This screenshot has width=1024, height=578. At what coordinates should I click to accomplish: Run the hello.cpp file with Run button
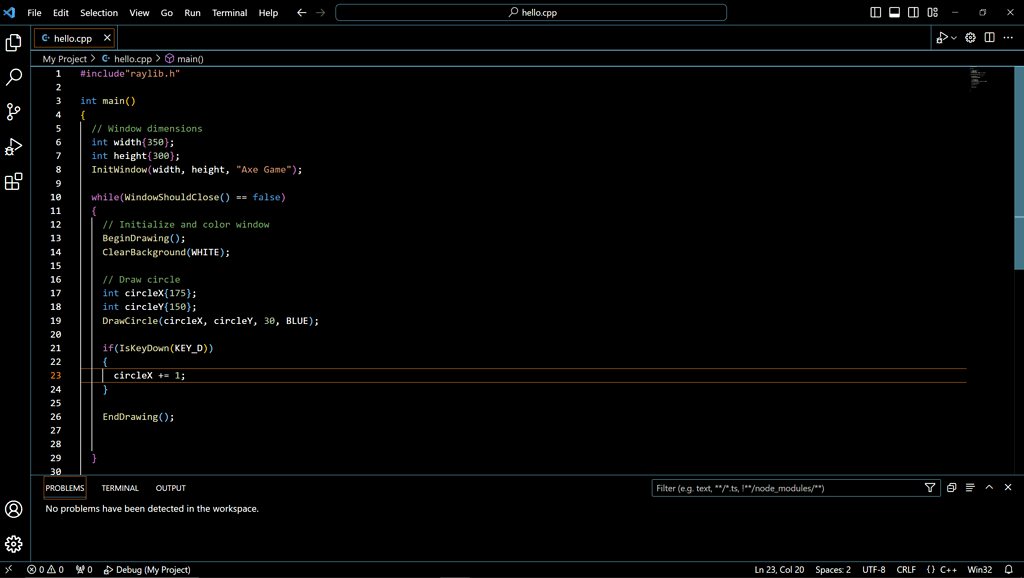(944, 36)
